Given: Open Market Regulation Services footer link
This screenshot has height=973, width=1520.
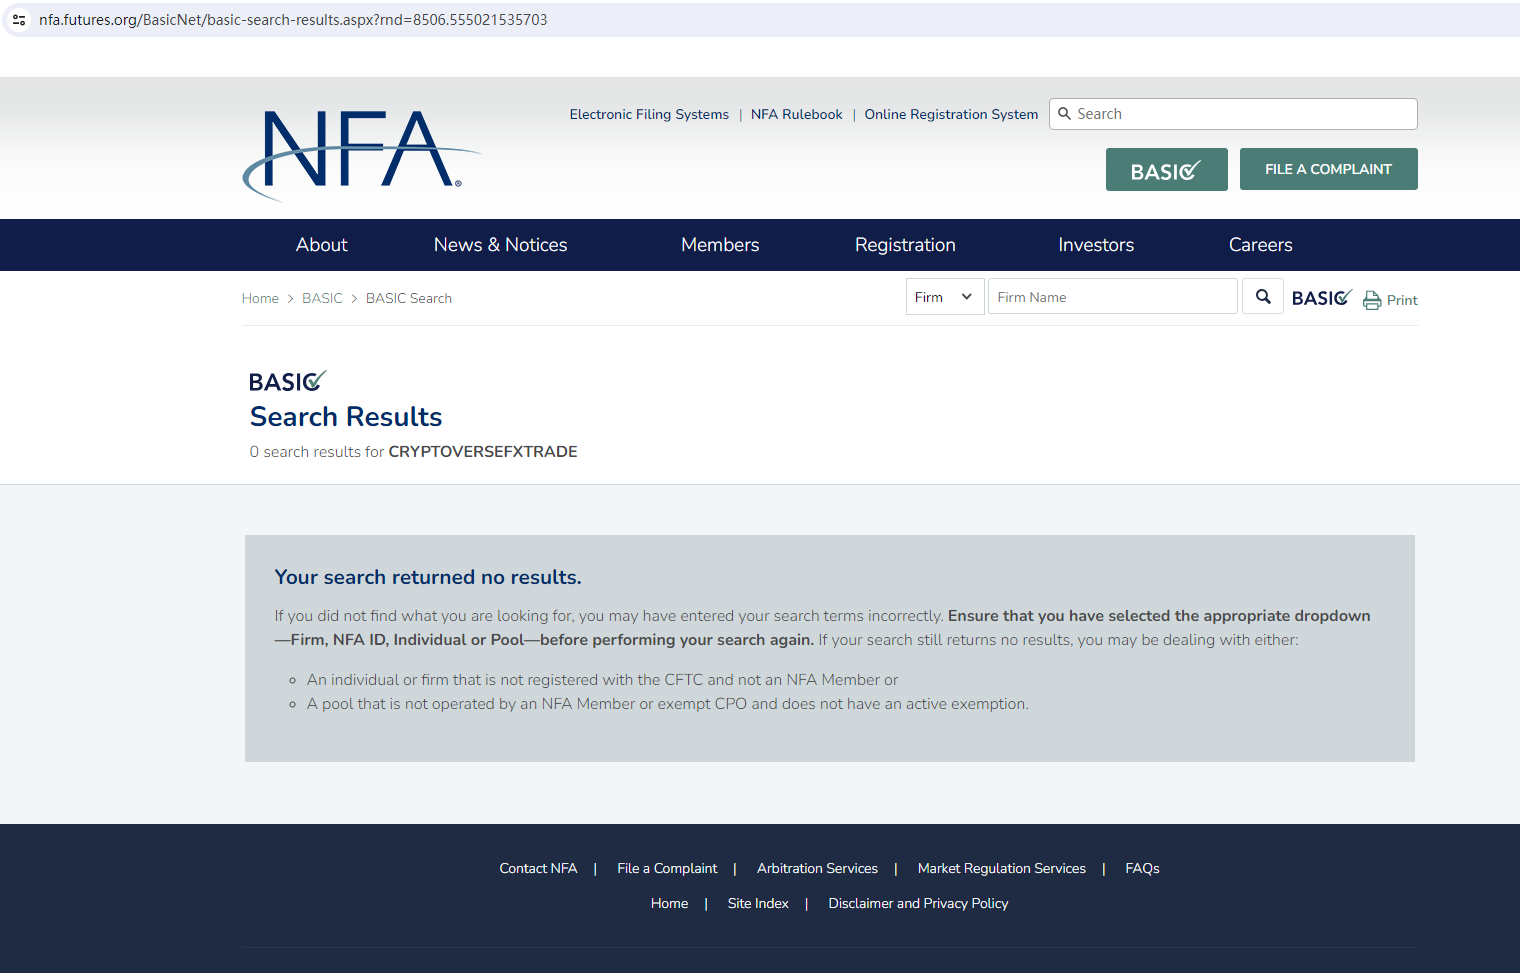Looking at the screenshot, I should [1002, 868].
